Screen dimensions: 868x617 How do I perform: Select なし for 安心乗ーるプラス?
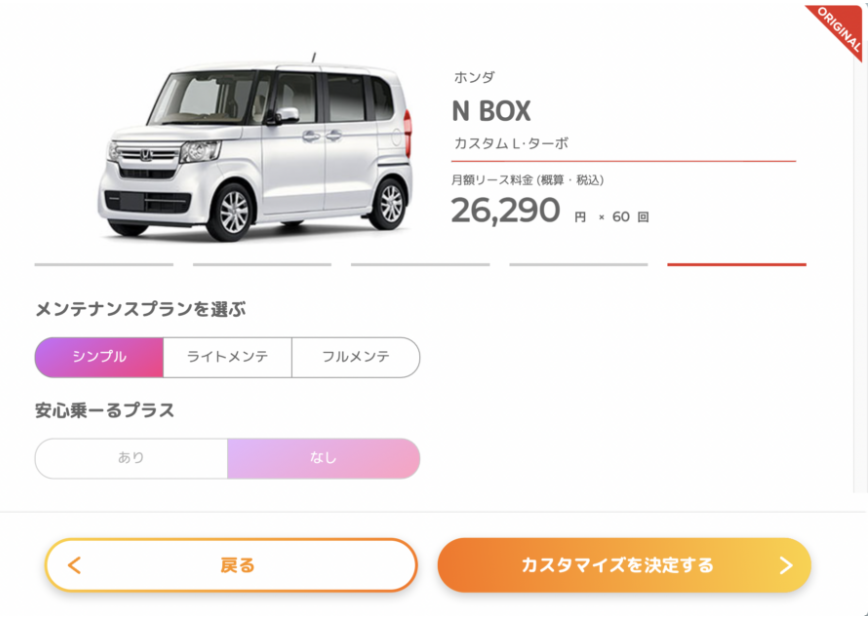[x=322, y=458]
